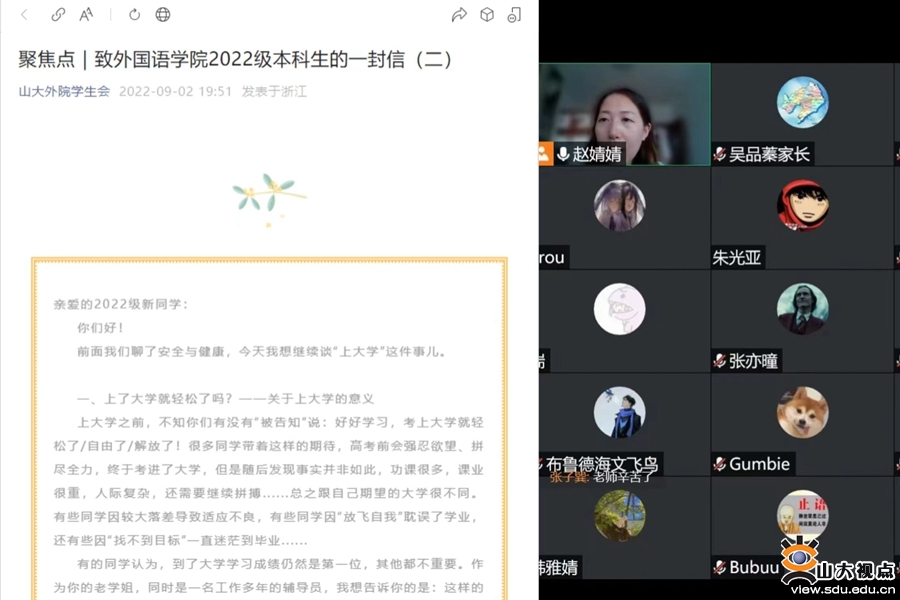This screenshot has height=600, width=900.
Task: Click muted mic icon beside 张亦瞳
Action: tap(719, 361)
